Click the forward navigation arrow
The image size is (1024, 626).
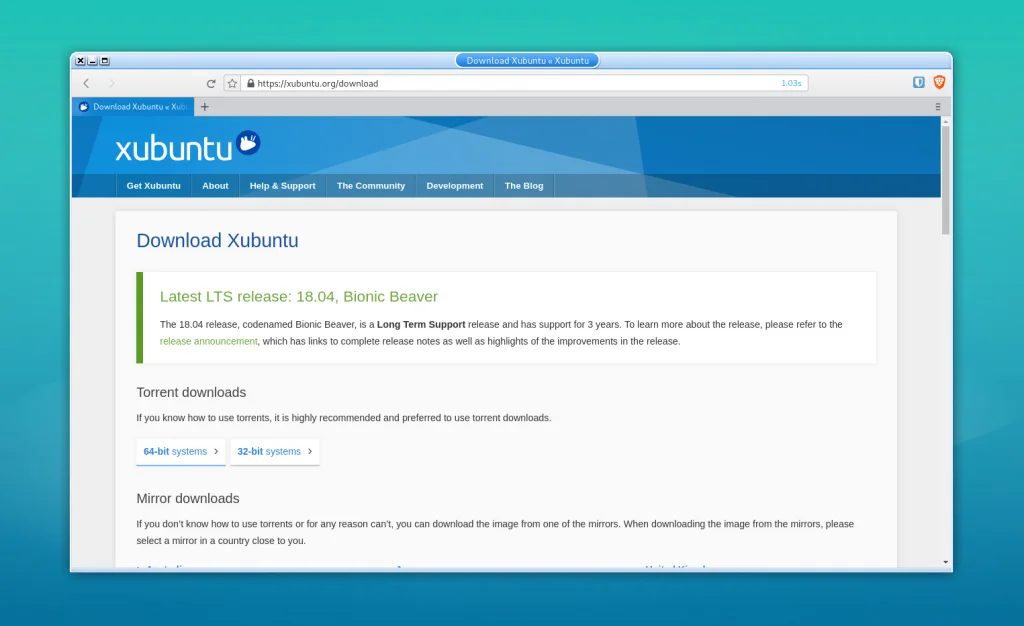(x=112, y=83)
